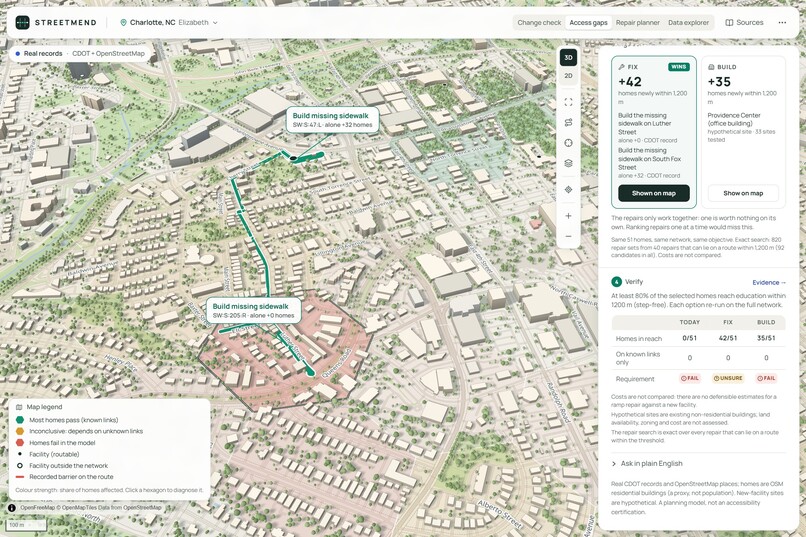Viewport: 806px width, 537px height.
Task: Click the Map legend header icon
Action: [x=19, y=407]
